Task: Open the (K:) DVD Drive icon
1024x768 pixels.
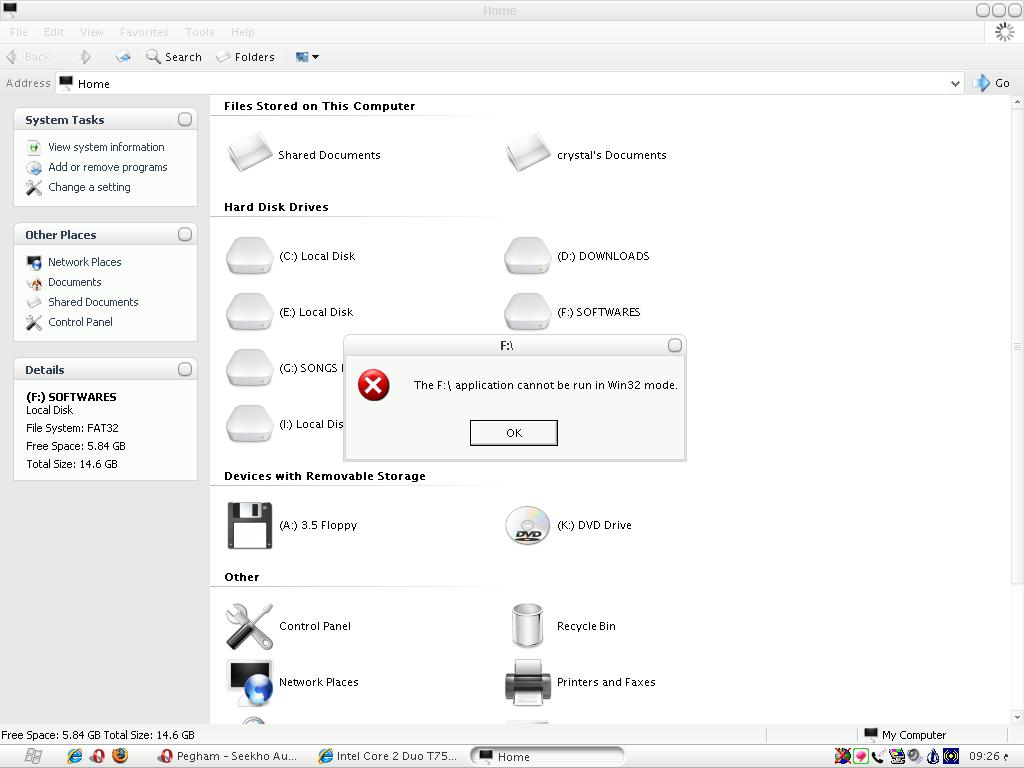Action: point(527,525)
